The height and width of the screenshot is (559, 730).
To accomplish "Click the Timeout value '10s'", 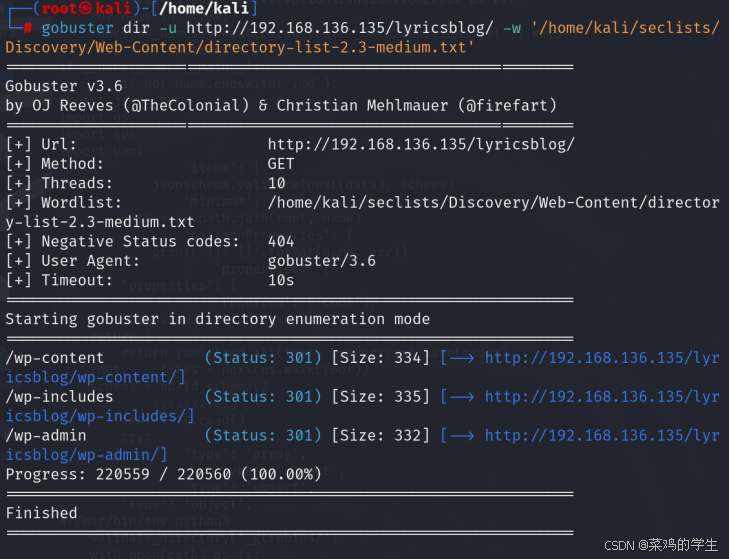I will [281, 280].
